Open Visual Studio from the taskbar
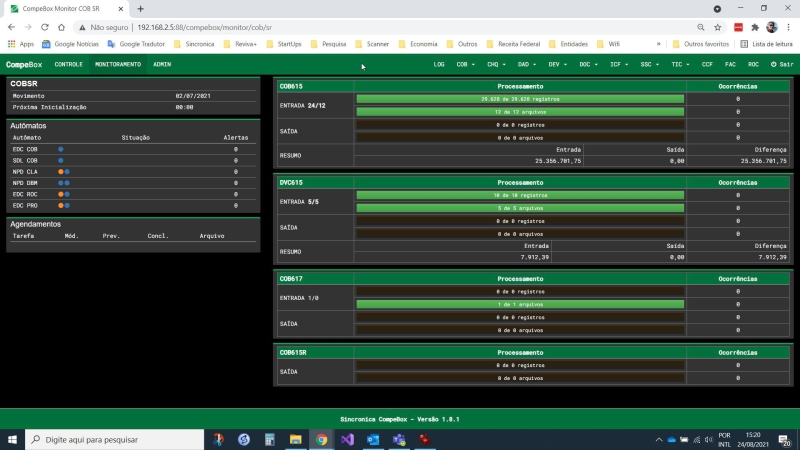The width and height of the screenshot is (800, 450). tap(347, 439)
